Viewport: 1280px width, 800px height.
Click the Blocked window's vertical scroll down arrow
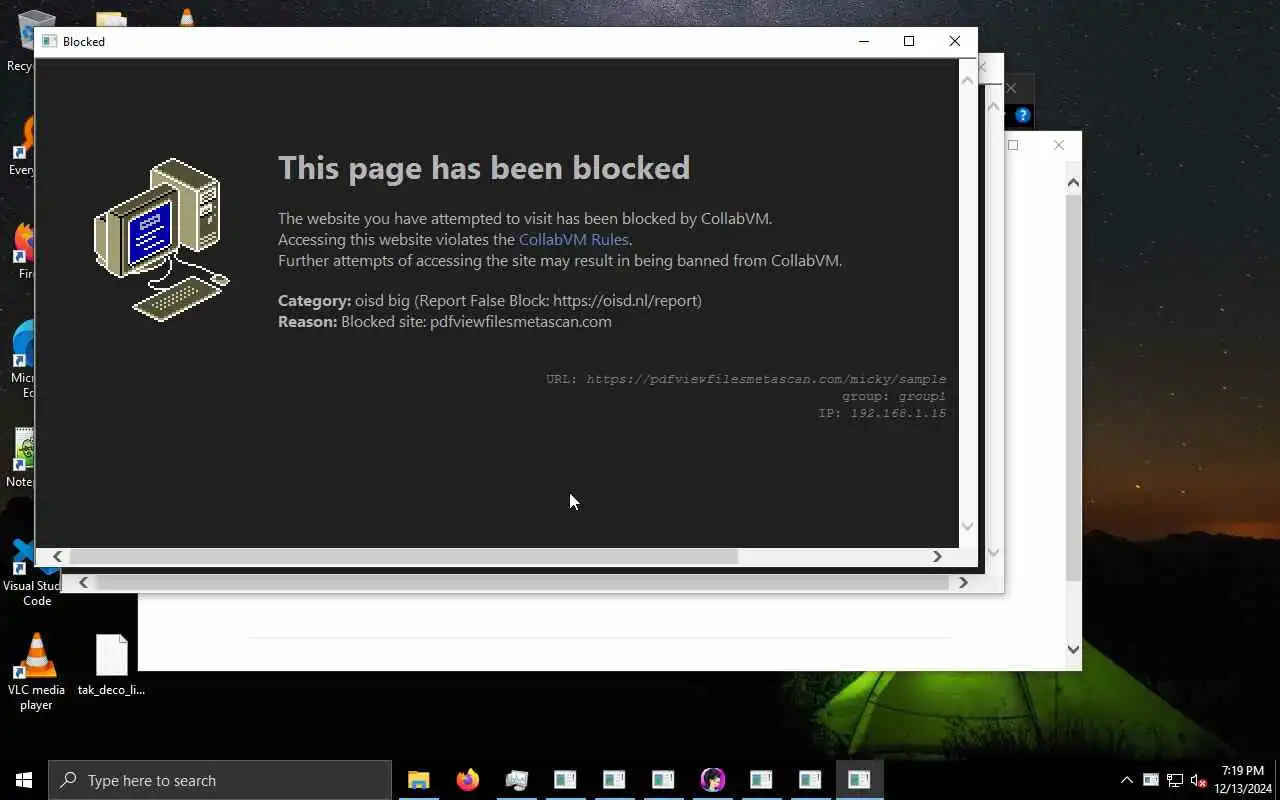967,526
